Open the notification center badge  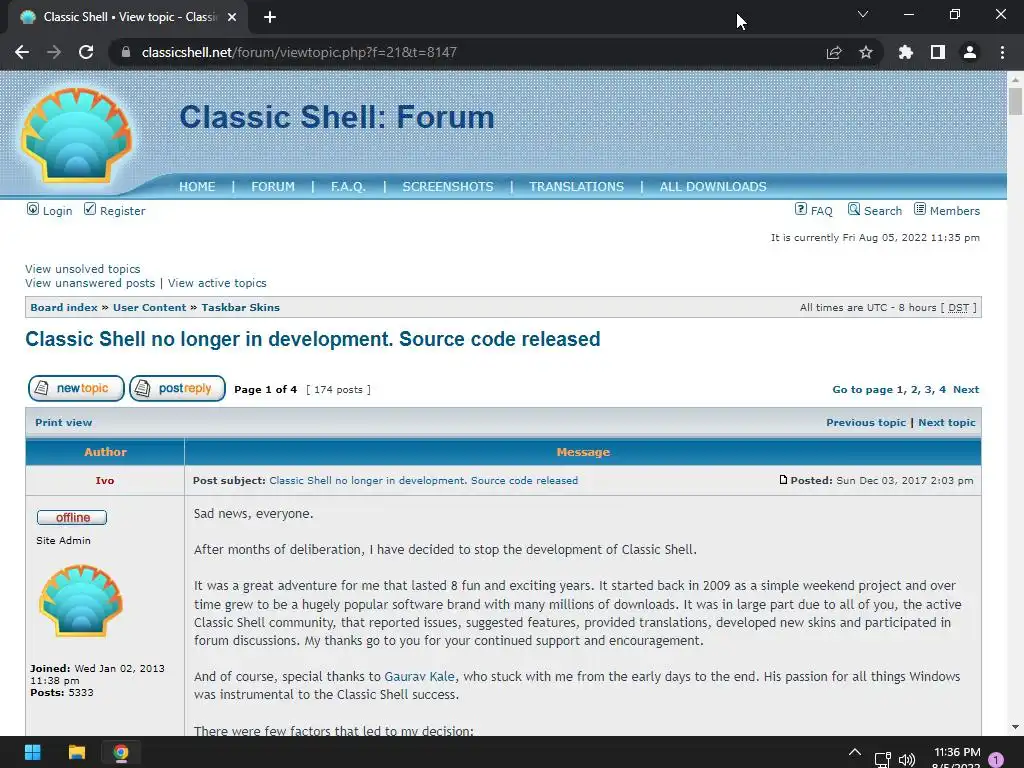click(996, 760)
